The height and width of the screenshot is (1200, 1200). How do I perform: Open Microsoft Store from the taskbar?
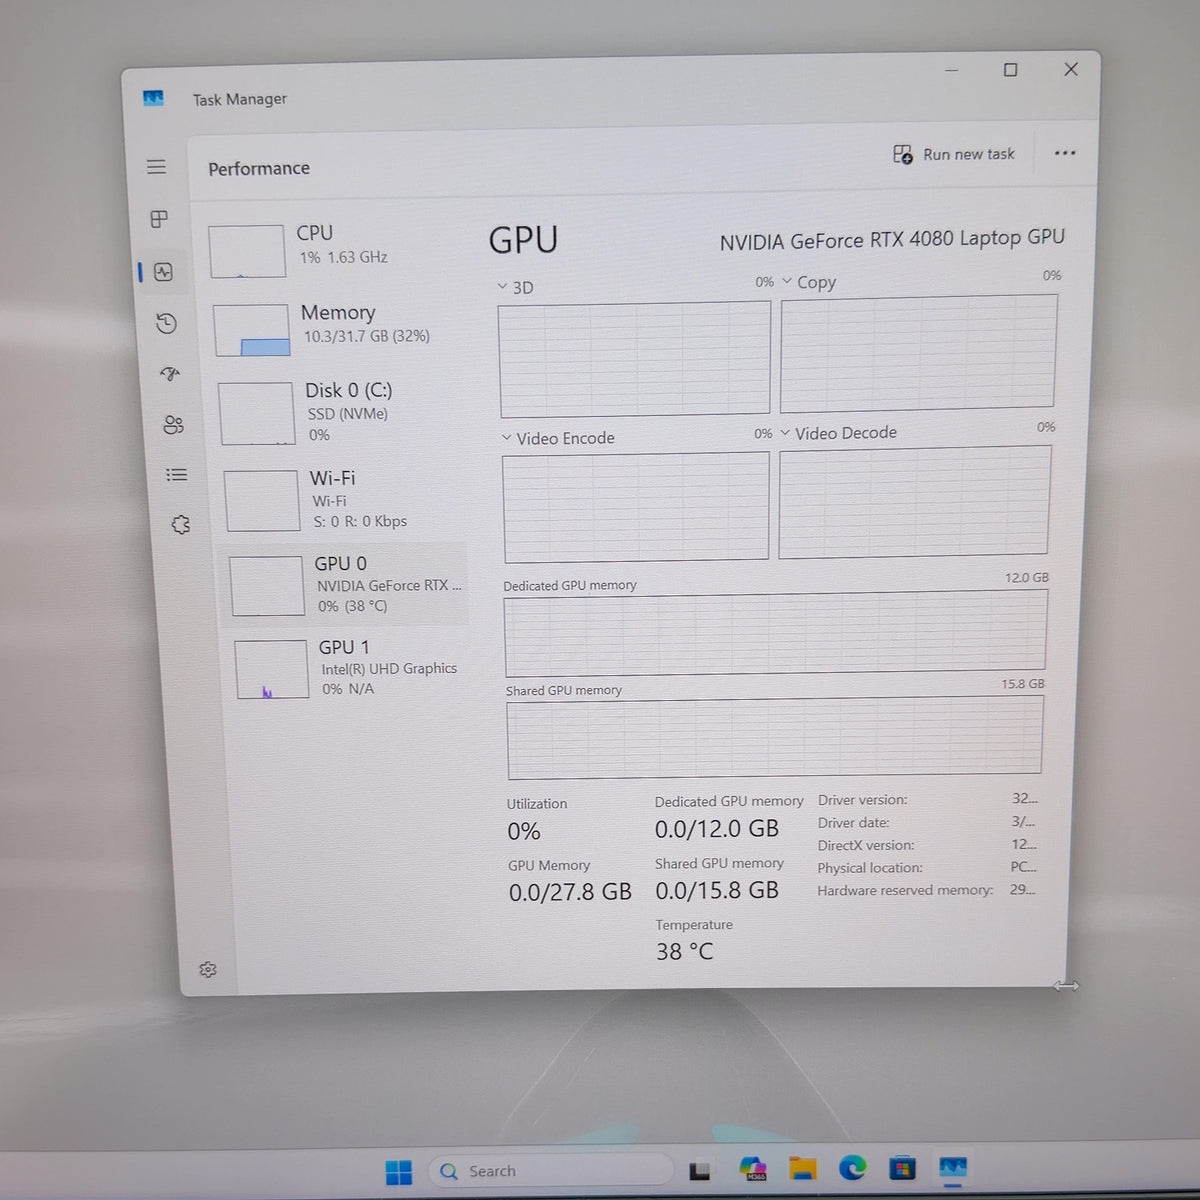tap(902, 1167)
